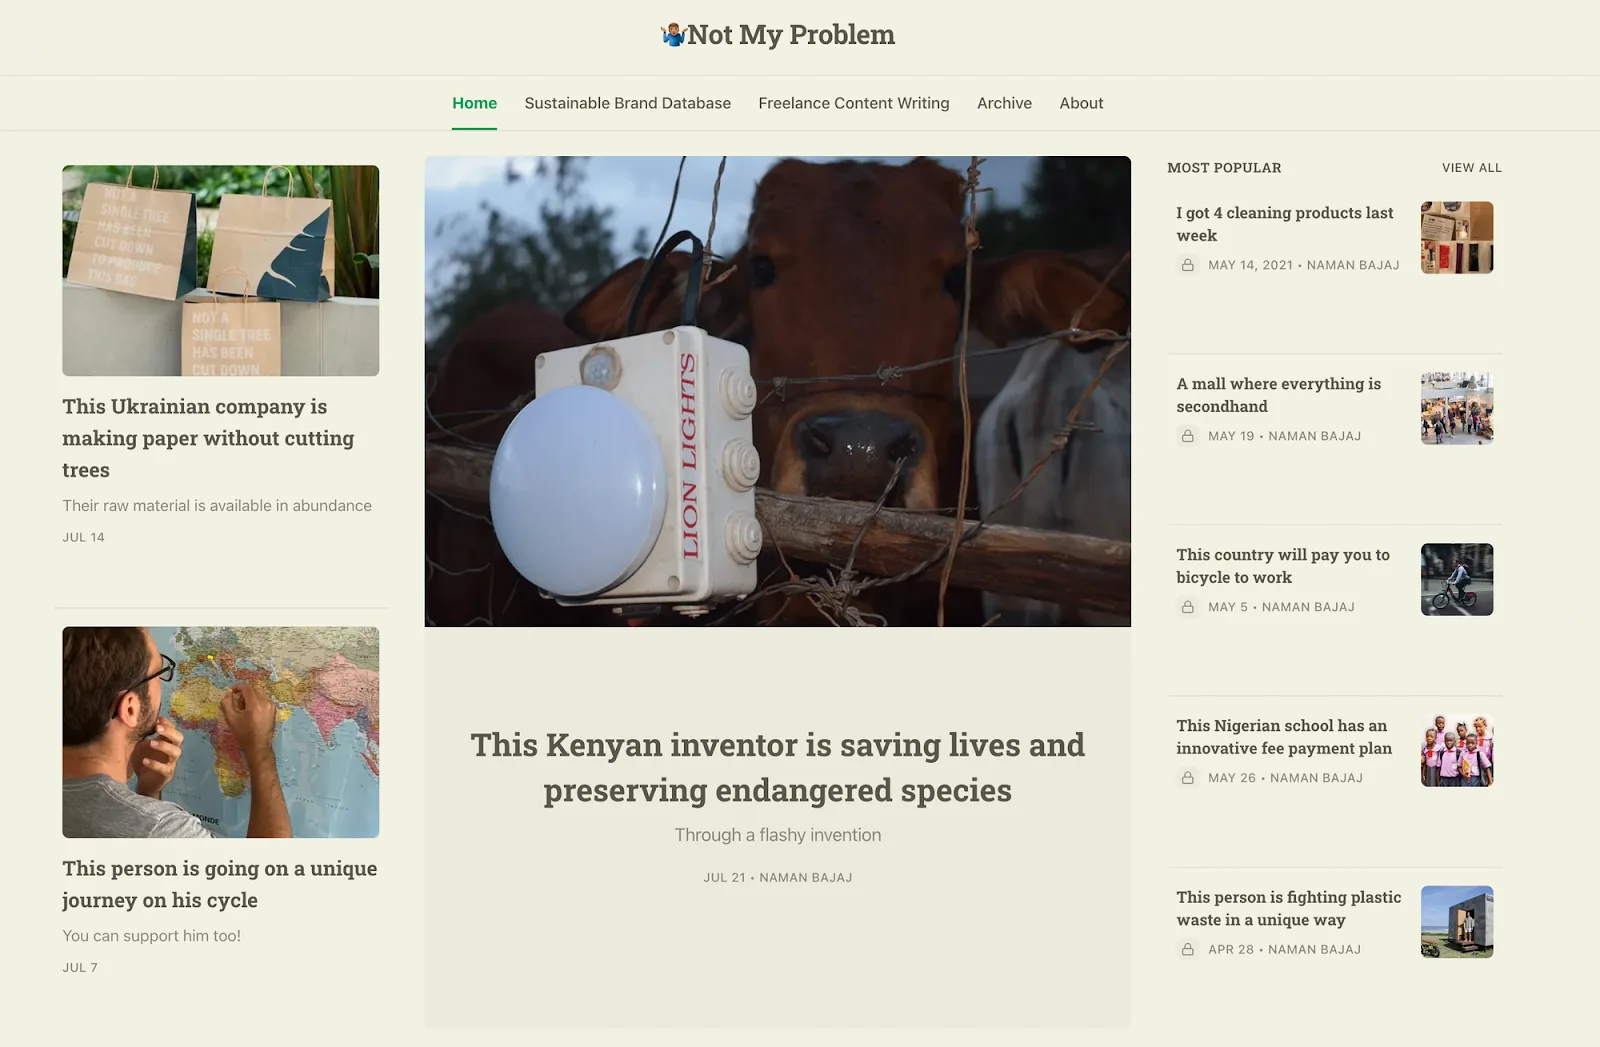Click lock icon beside May 14, 2021 post

click(x=1187, y=265)
